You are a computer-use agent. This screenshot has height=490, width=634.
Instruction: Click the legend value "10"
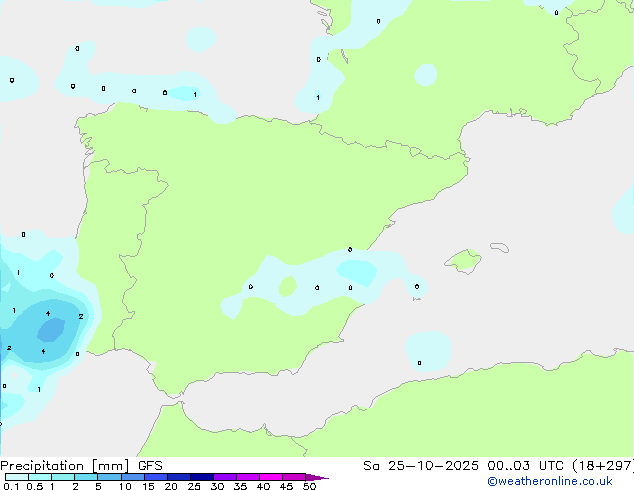point(125,486)
